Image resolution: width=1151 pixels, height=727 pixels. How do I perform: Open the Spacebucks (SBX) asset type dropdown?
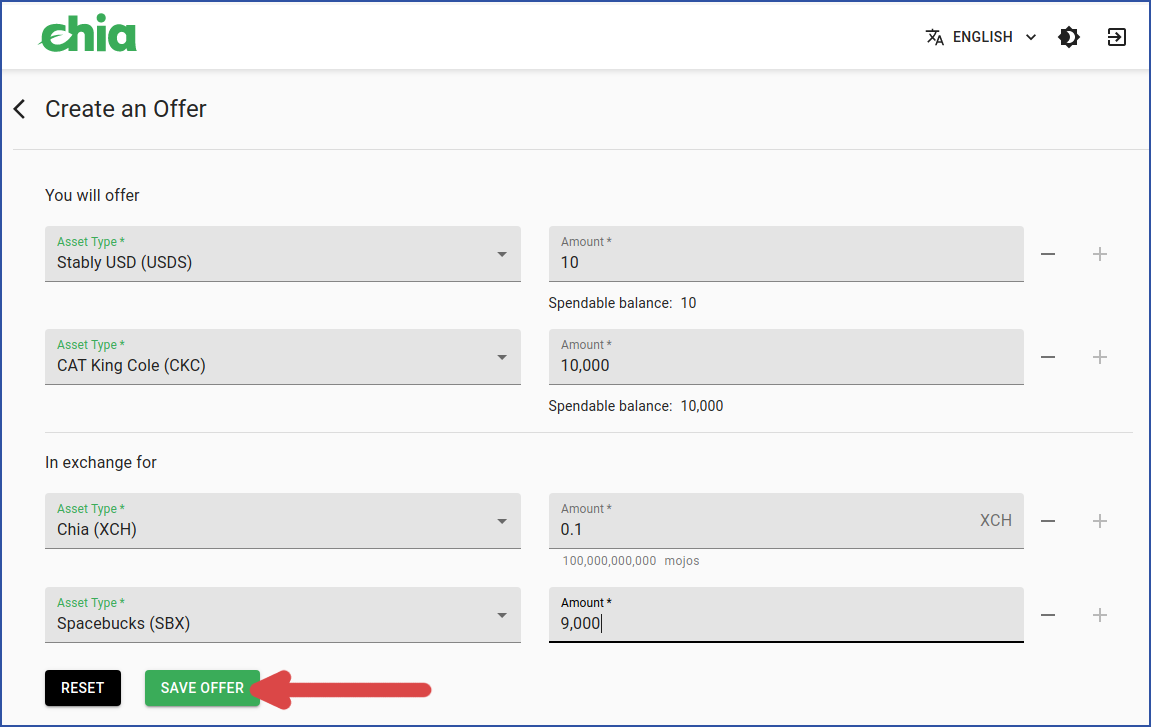coord(283,615)
